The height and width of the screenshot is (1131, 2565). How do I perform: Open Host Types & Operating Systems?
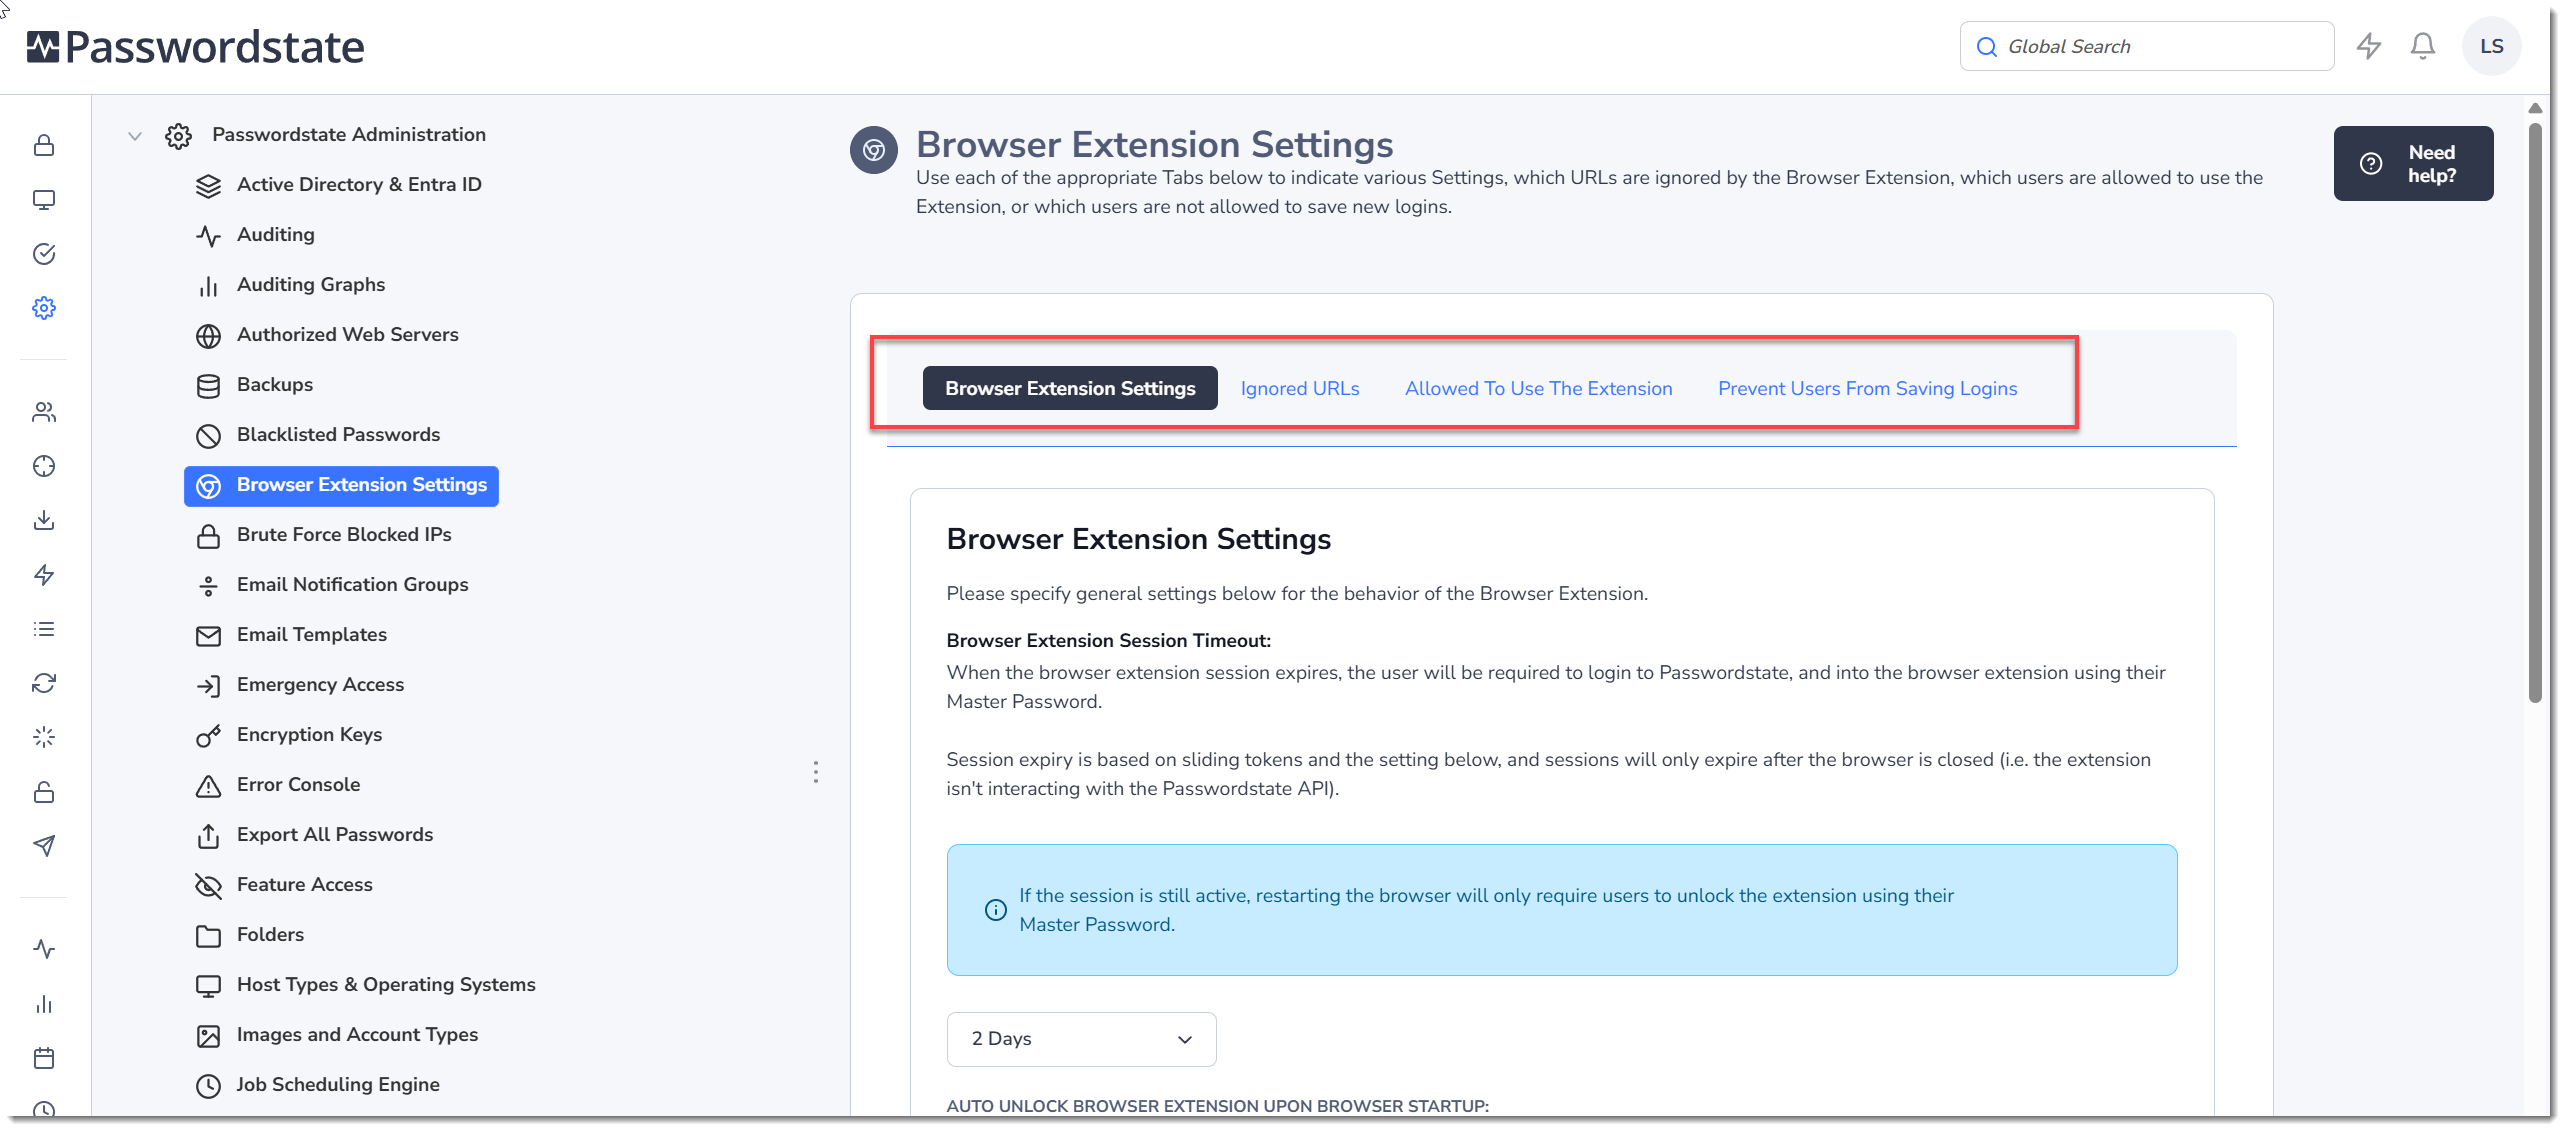[386, 984]
